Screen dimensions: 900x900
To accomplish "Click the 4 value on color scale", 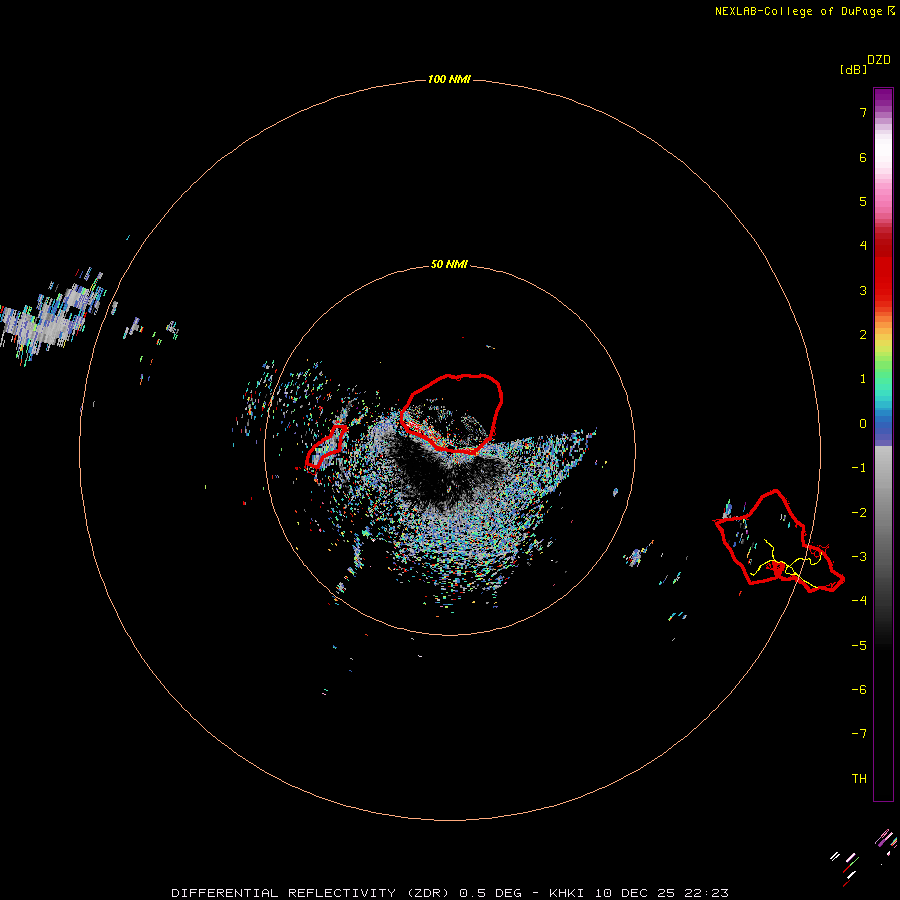I will (x=863, y=246).
